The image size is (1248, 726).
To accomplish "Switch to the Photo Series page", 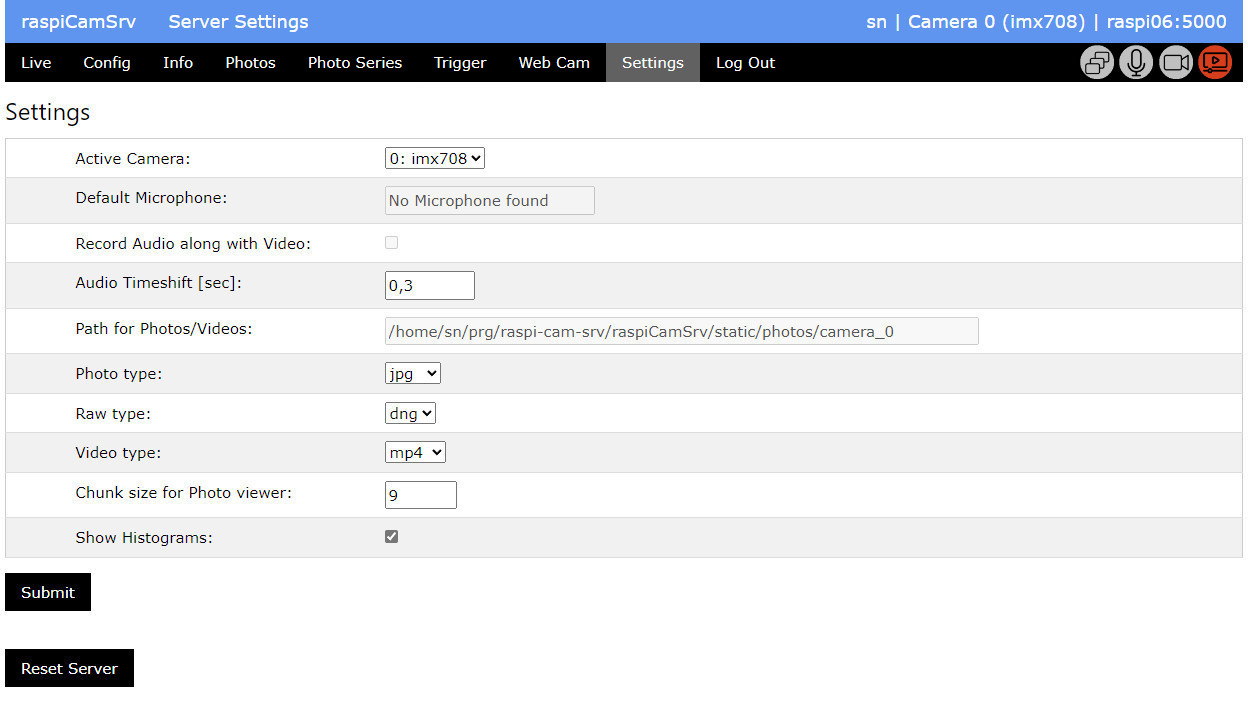I will pos(355,62).
